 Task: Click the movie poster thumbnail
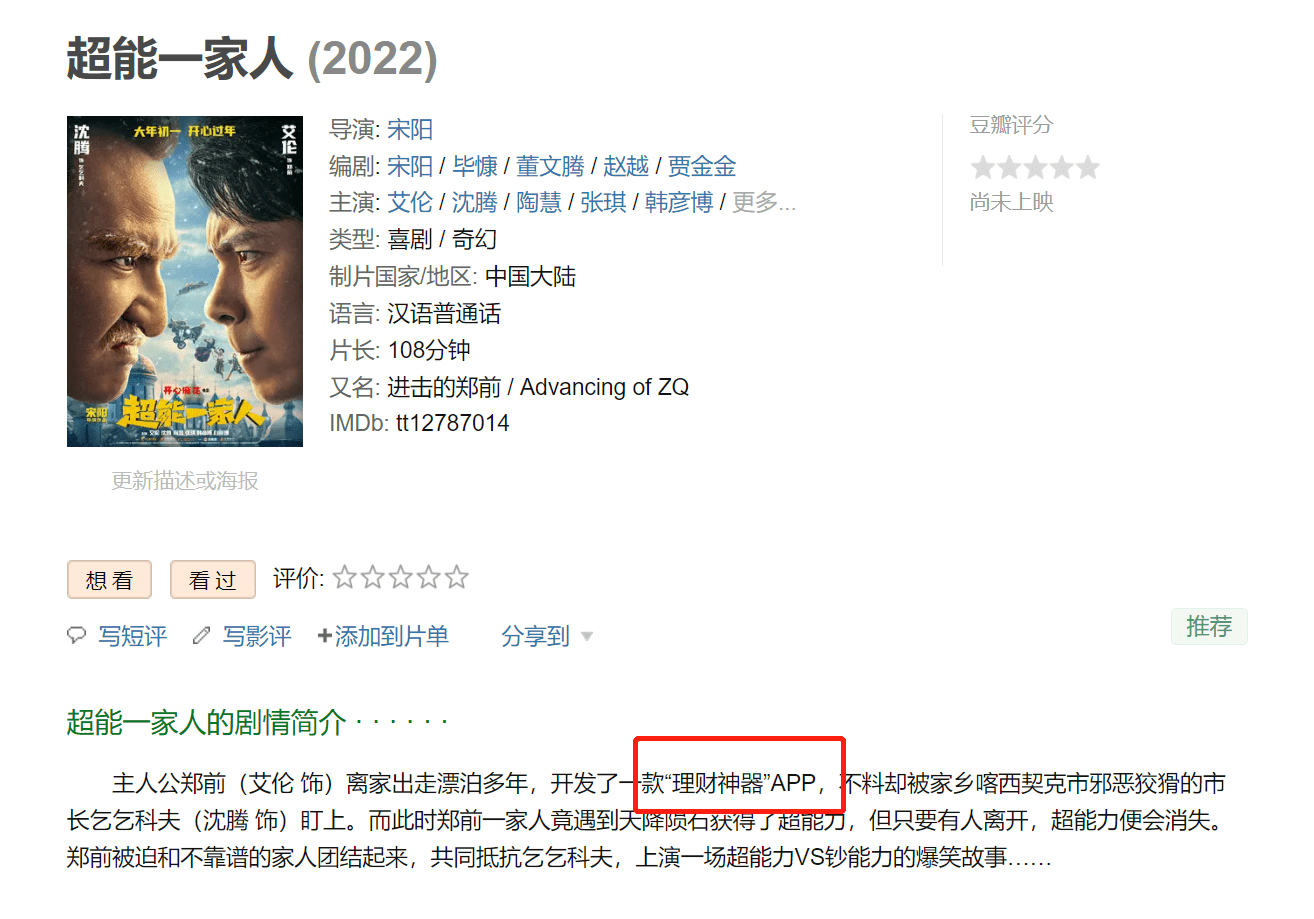pyautogui.click(x=185, y=281)
